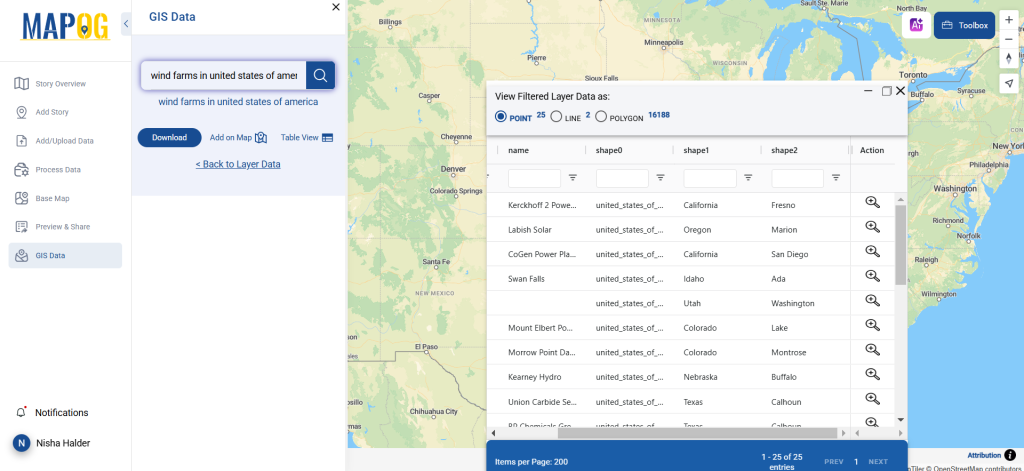Open the name column filter menu
Screen dimensions: 1024x471
(573, 178)
